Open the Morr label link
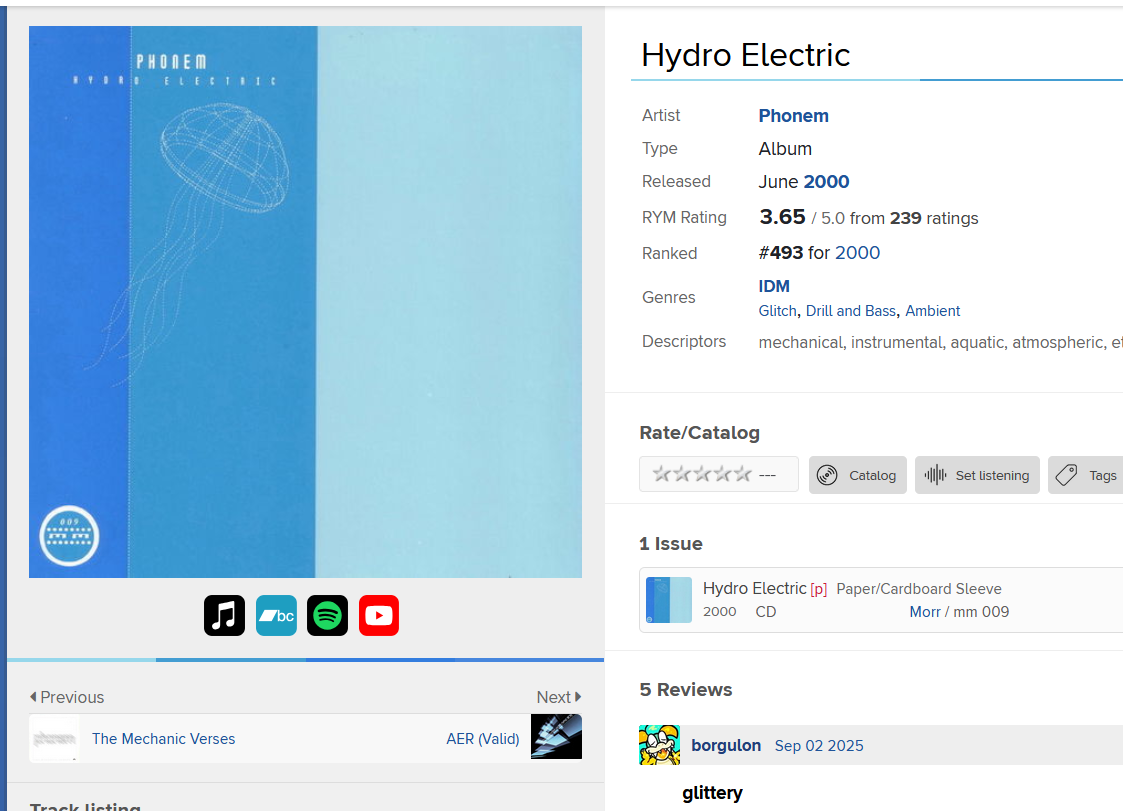Screen dimensions: 1123x811 click(925, 612)
